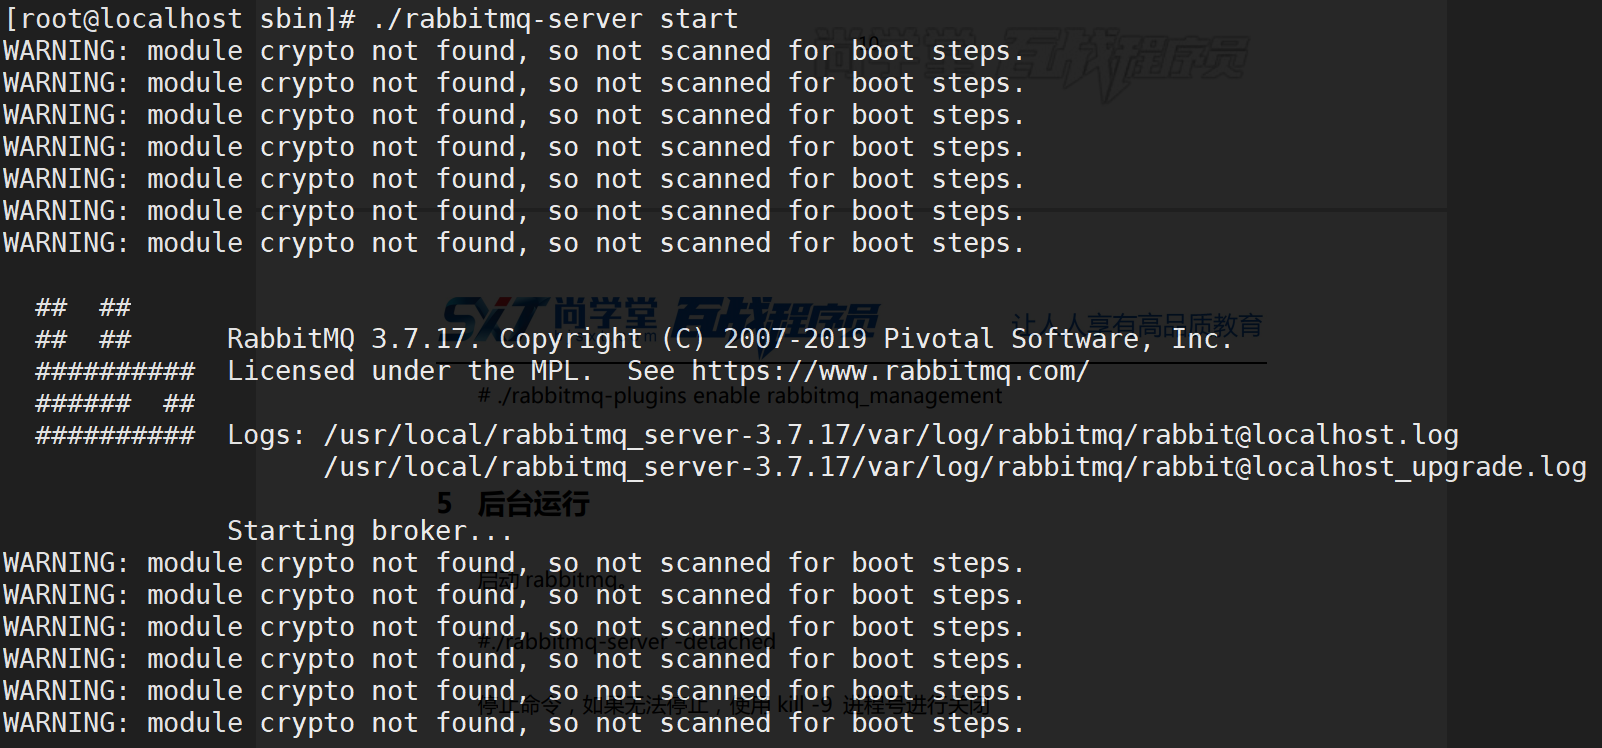Click the 后台运行 section heading
Viewport: 1602px width, 748px height.
click(533, 503)
